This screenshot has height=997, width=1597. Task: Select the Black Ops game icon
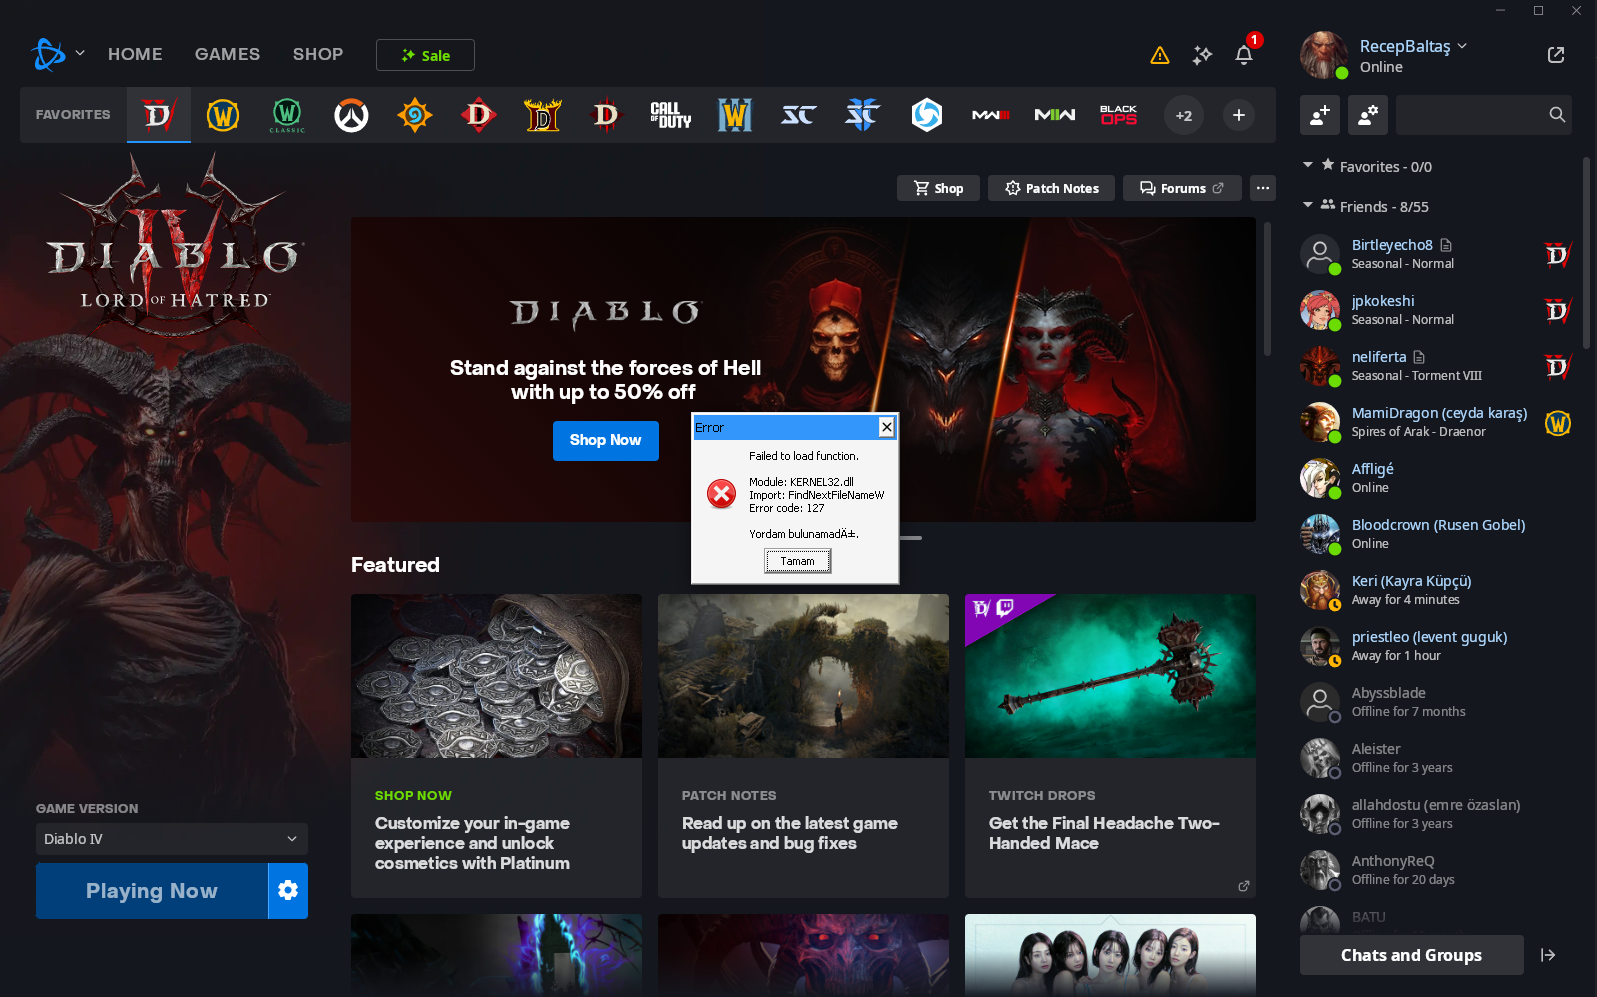tap(1119, 115)
